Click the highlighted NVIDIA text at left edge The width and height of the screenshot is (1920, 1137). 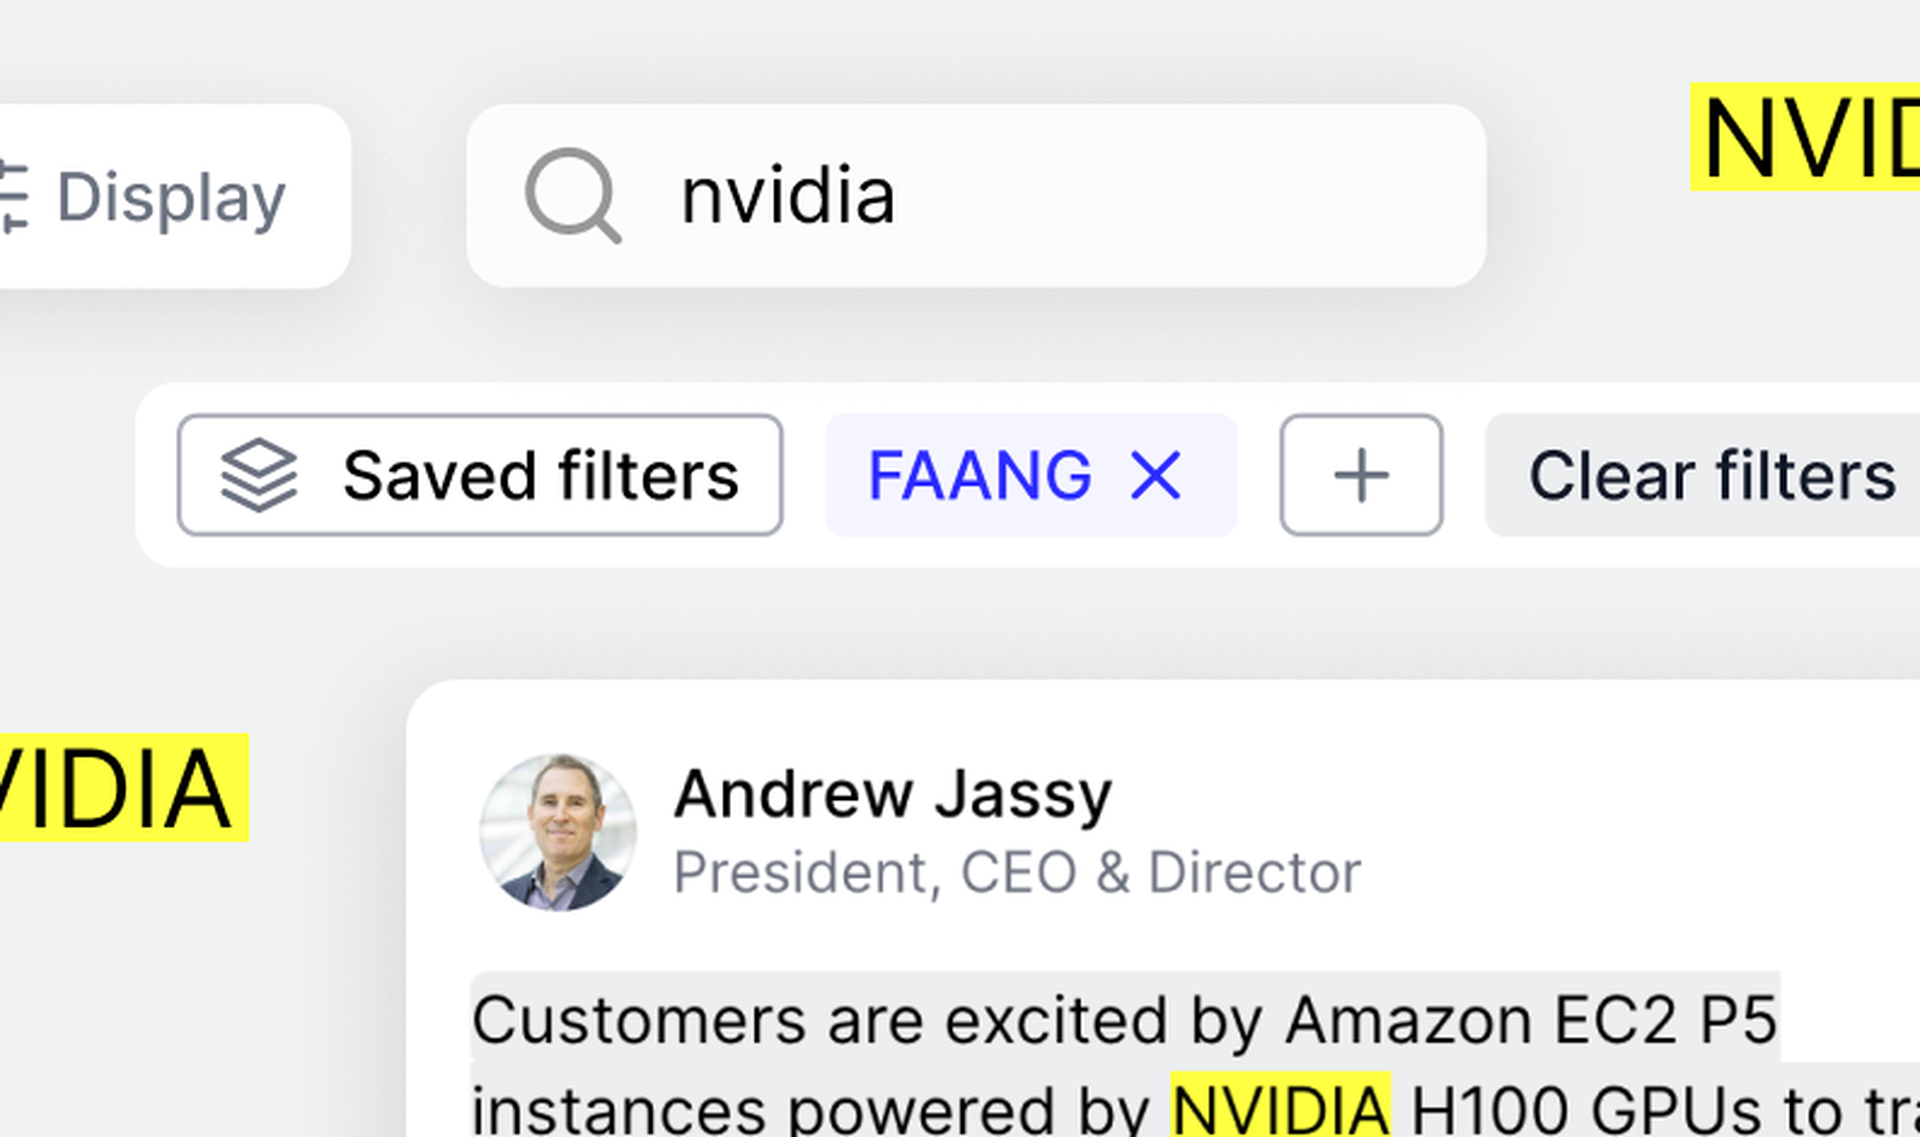tap(124, 788)
